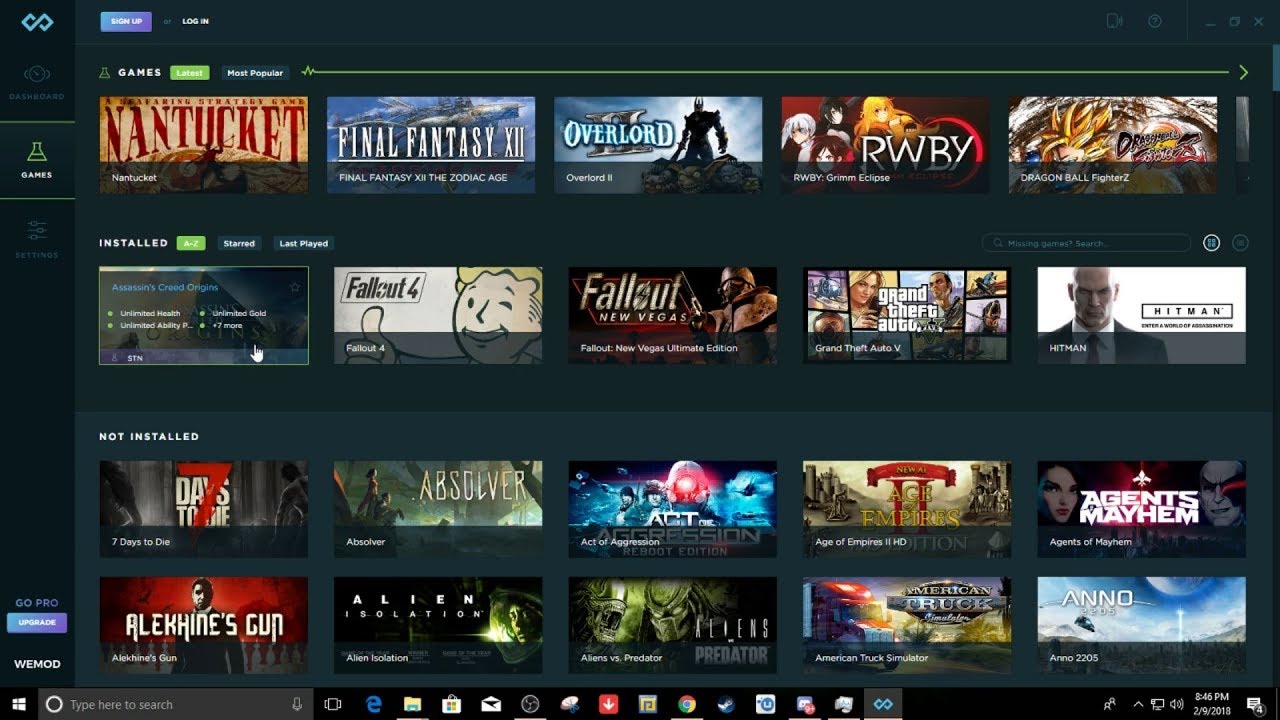Switch to grid view layout
The height and width of the screenshot is (720, 1280).
[x=1211, y=243]
